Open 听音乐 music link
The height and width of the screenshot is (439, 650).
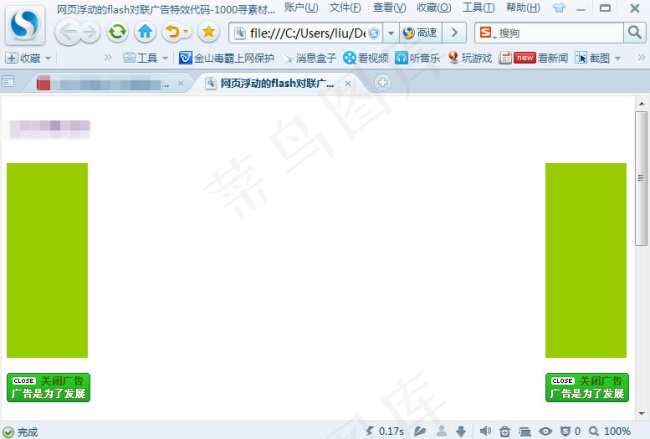(x=417, y=58)
